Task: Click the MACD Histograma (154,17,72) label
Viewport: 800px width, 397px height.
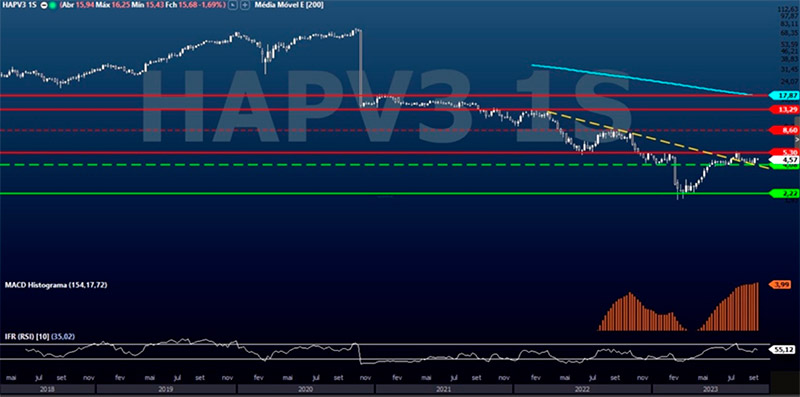Action: (x=56, y=284)
